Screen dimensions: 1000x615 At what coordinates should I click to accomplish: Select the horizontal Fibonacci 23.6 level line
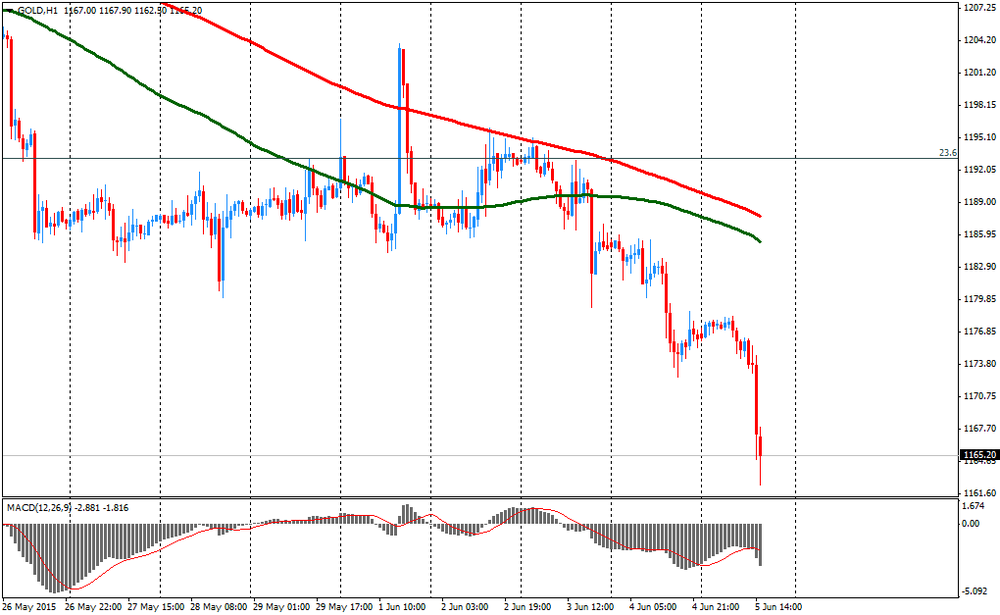(x=478, y=158)
